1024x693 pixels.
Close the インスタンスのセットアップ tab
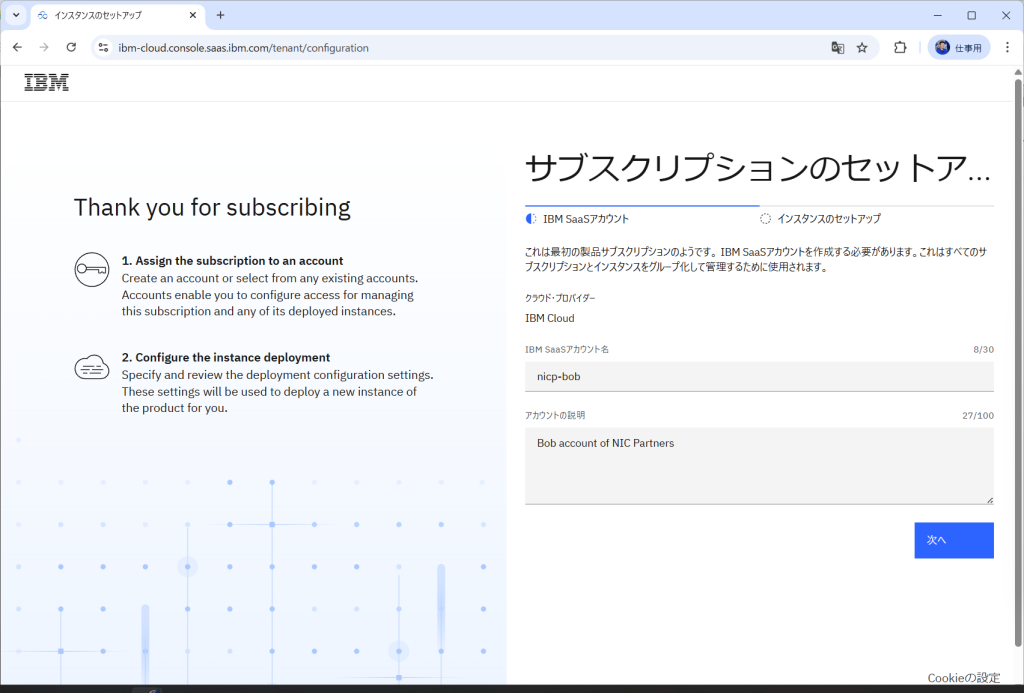(x=193, y=15)
